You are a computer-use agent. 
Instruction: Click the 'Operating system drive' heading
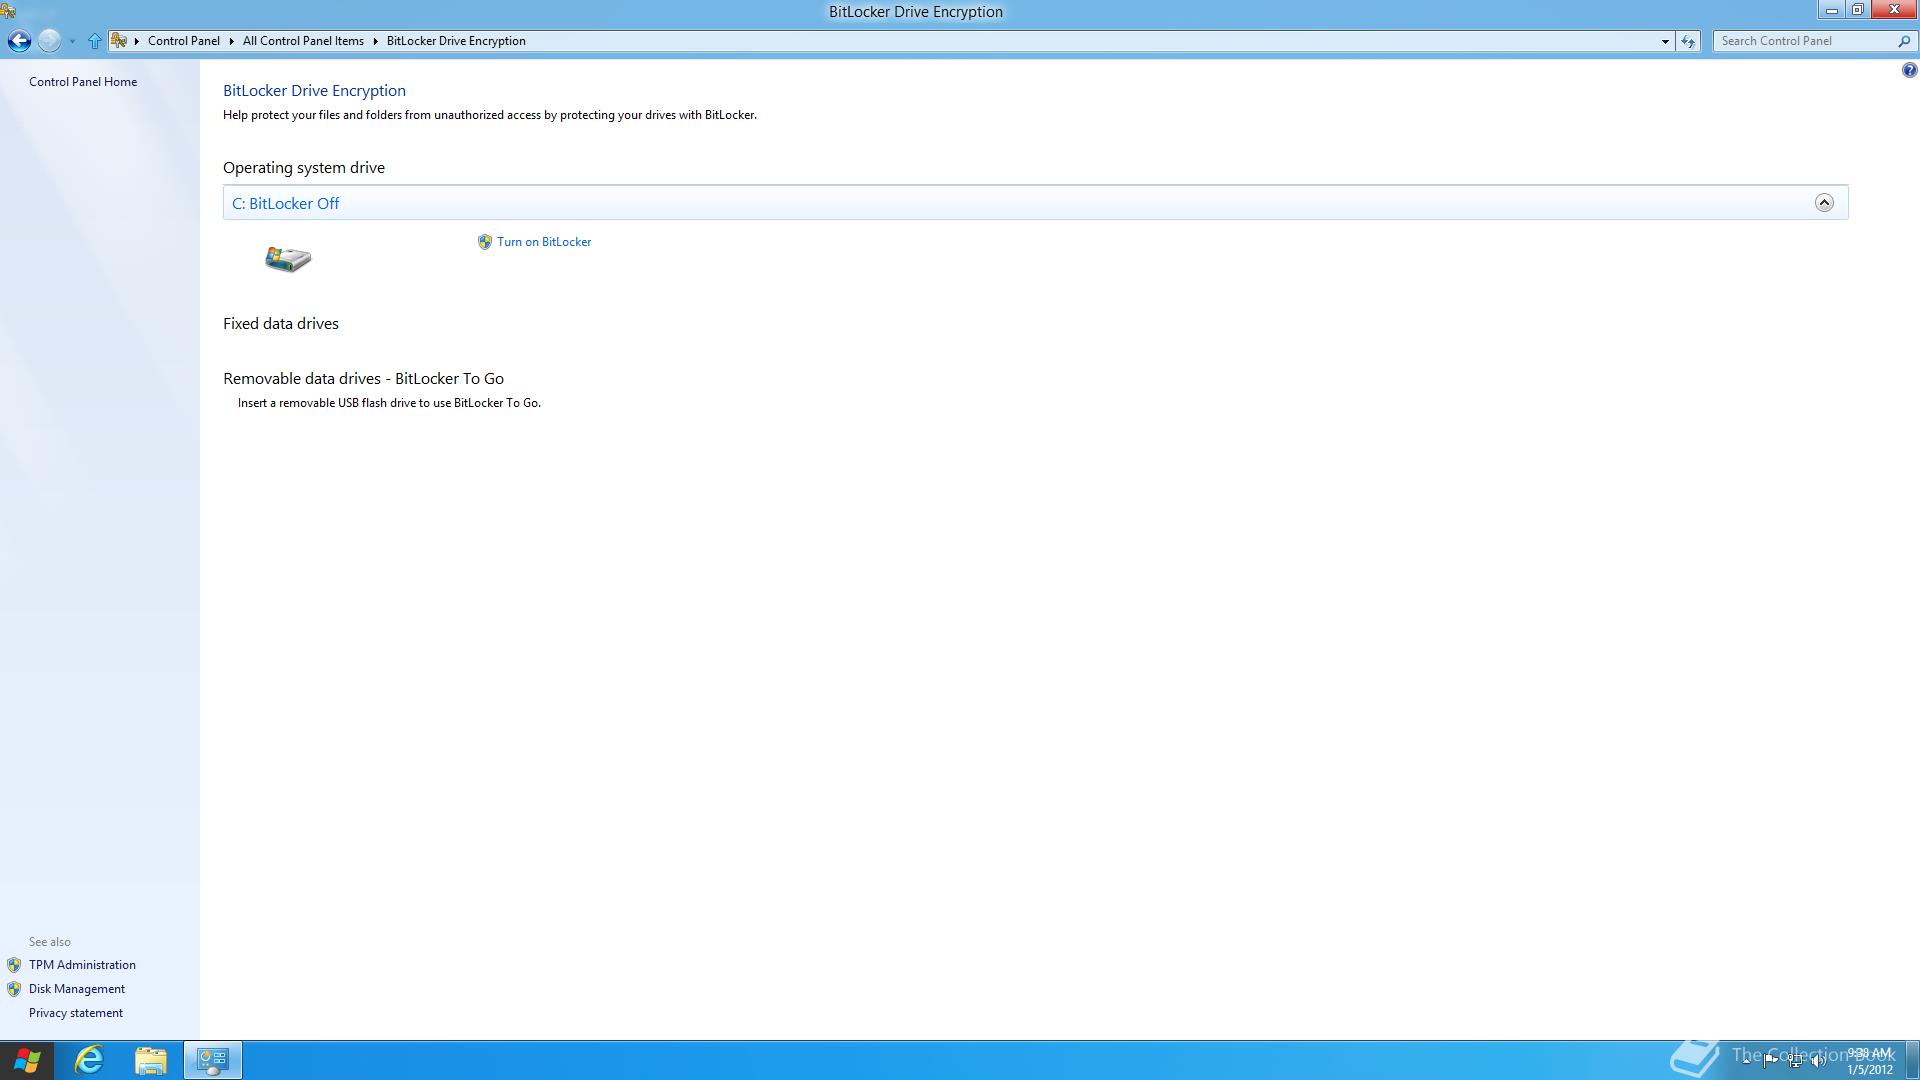pyautogui.click(x=304, y=168)
